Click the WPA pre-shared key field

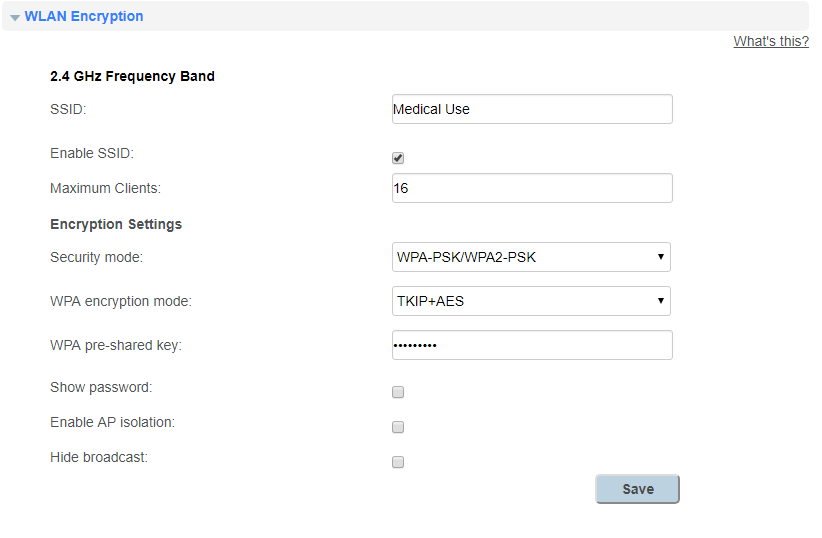[531, 345]
